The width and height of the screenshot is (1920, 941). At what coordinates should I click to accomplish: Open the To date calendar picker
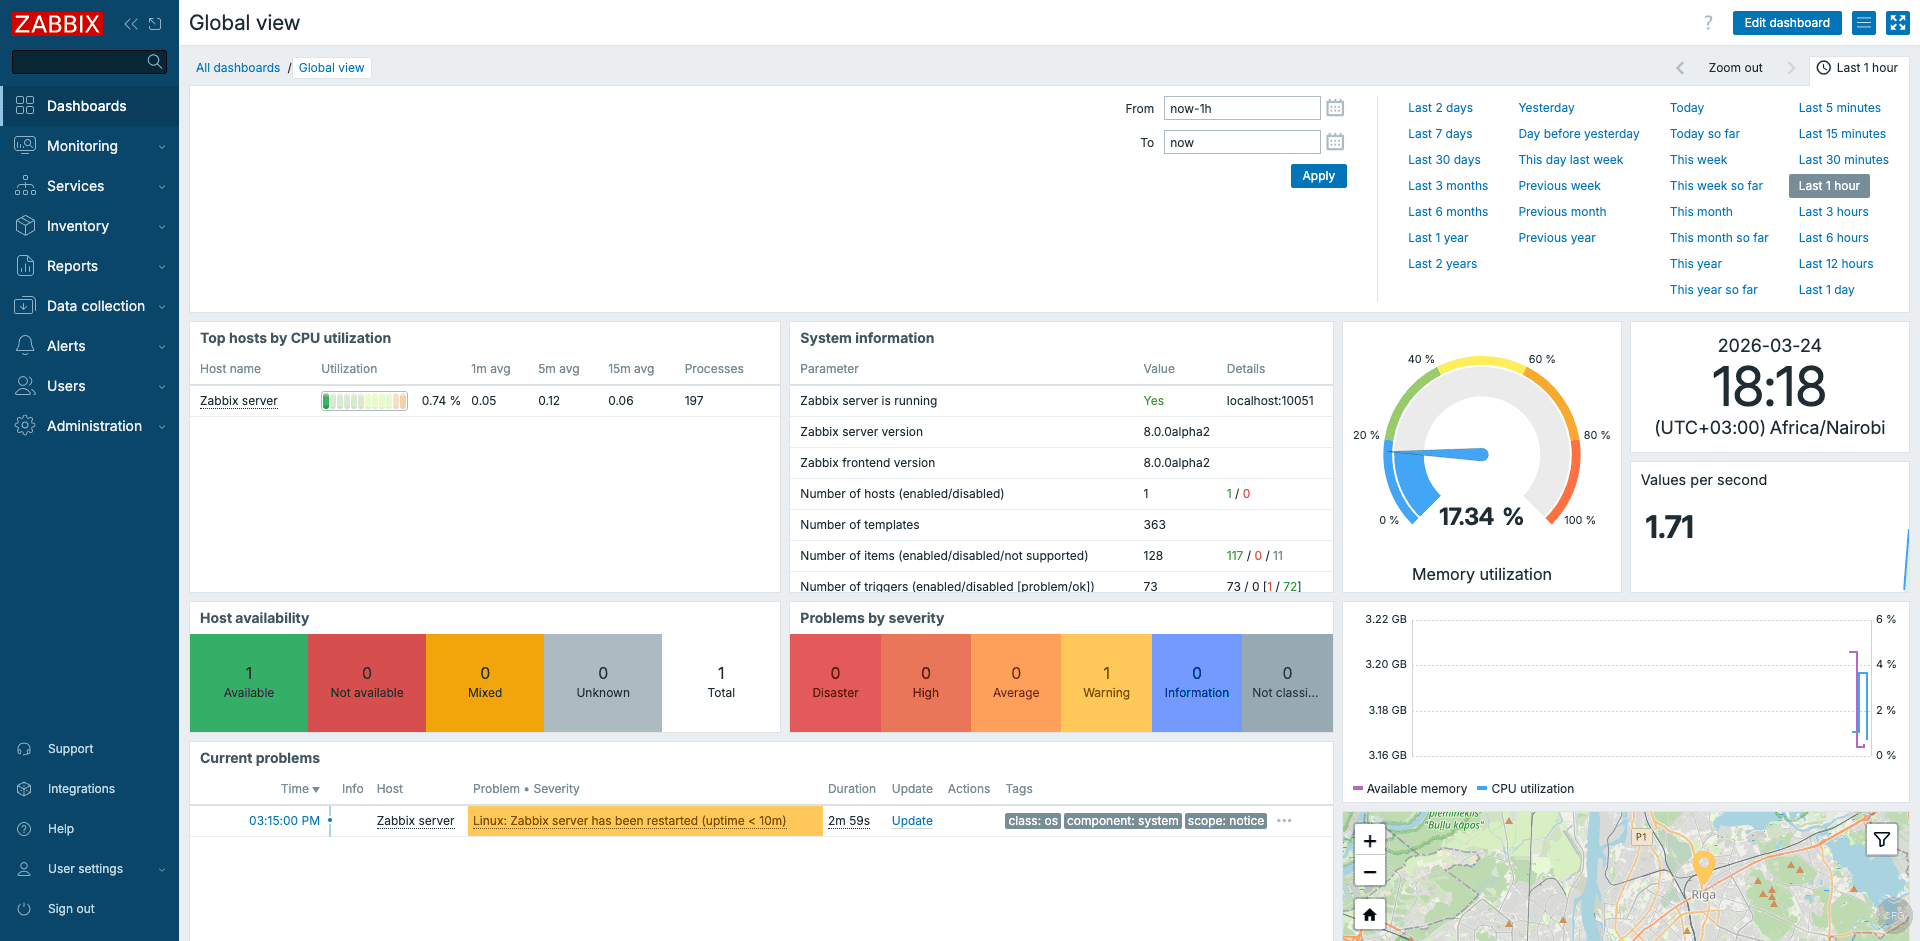[1335, 141]
